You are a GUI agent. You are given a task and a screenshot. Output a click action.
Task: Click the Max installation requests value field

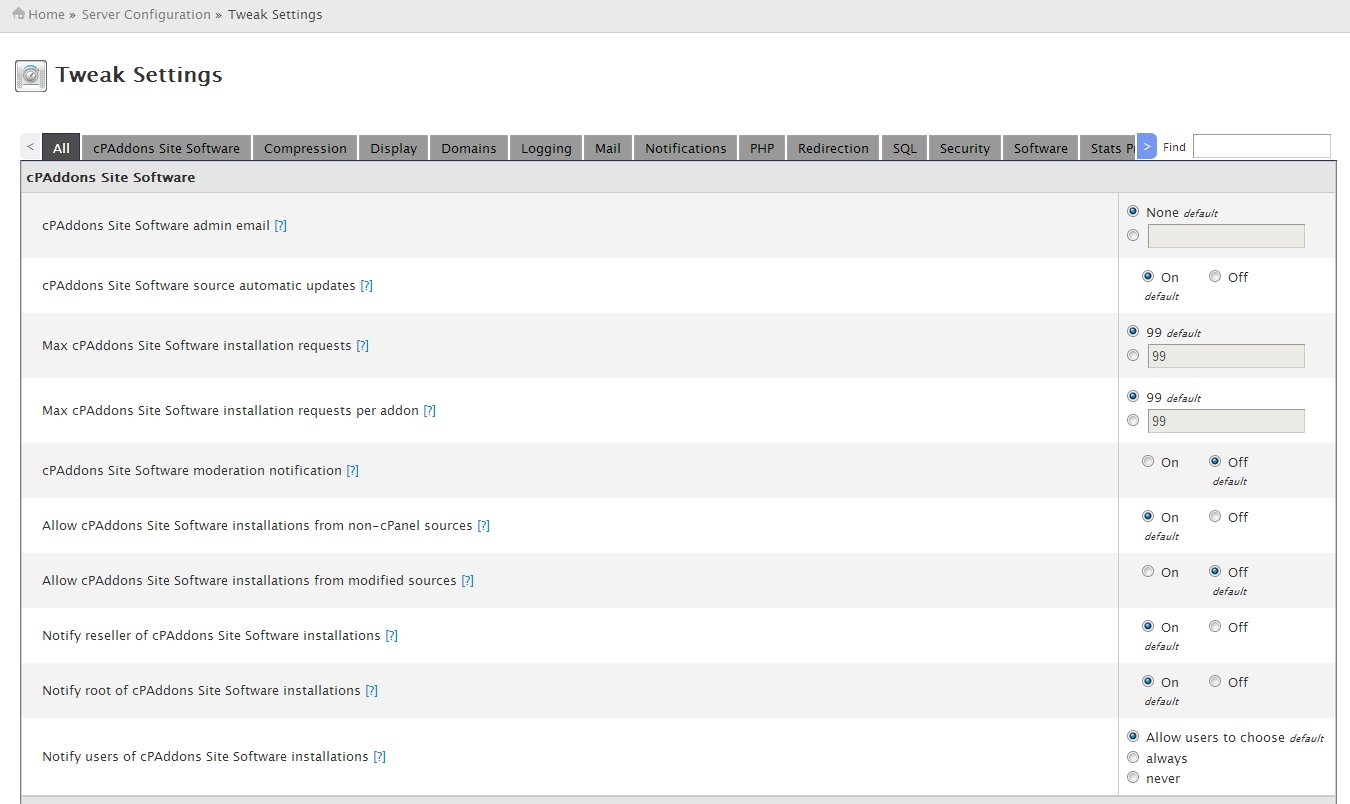(1226, 356)
